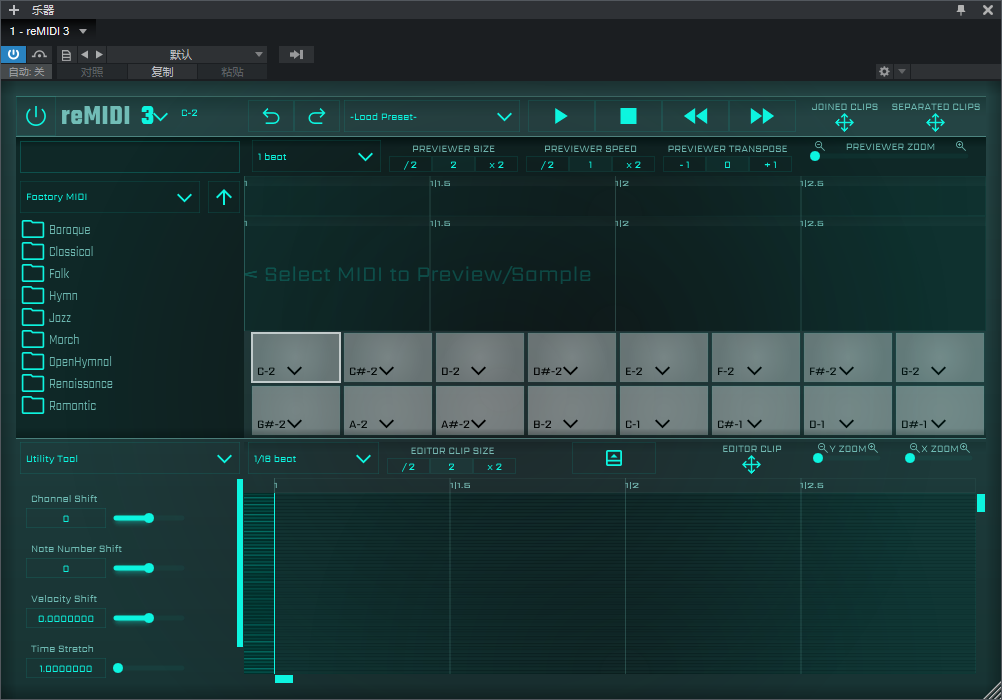Click the rewind double-arrow button
The width and height of the screenshot is (1002, 700).
[x=695, y=116]
